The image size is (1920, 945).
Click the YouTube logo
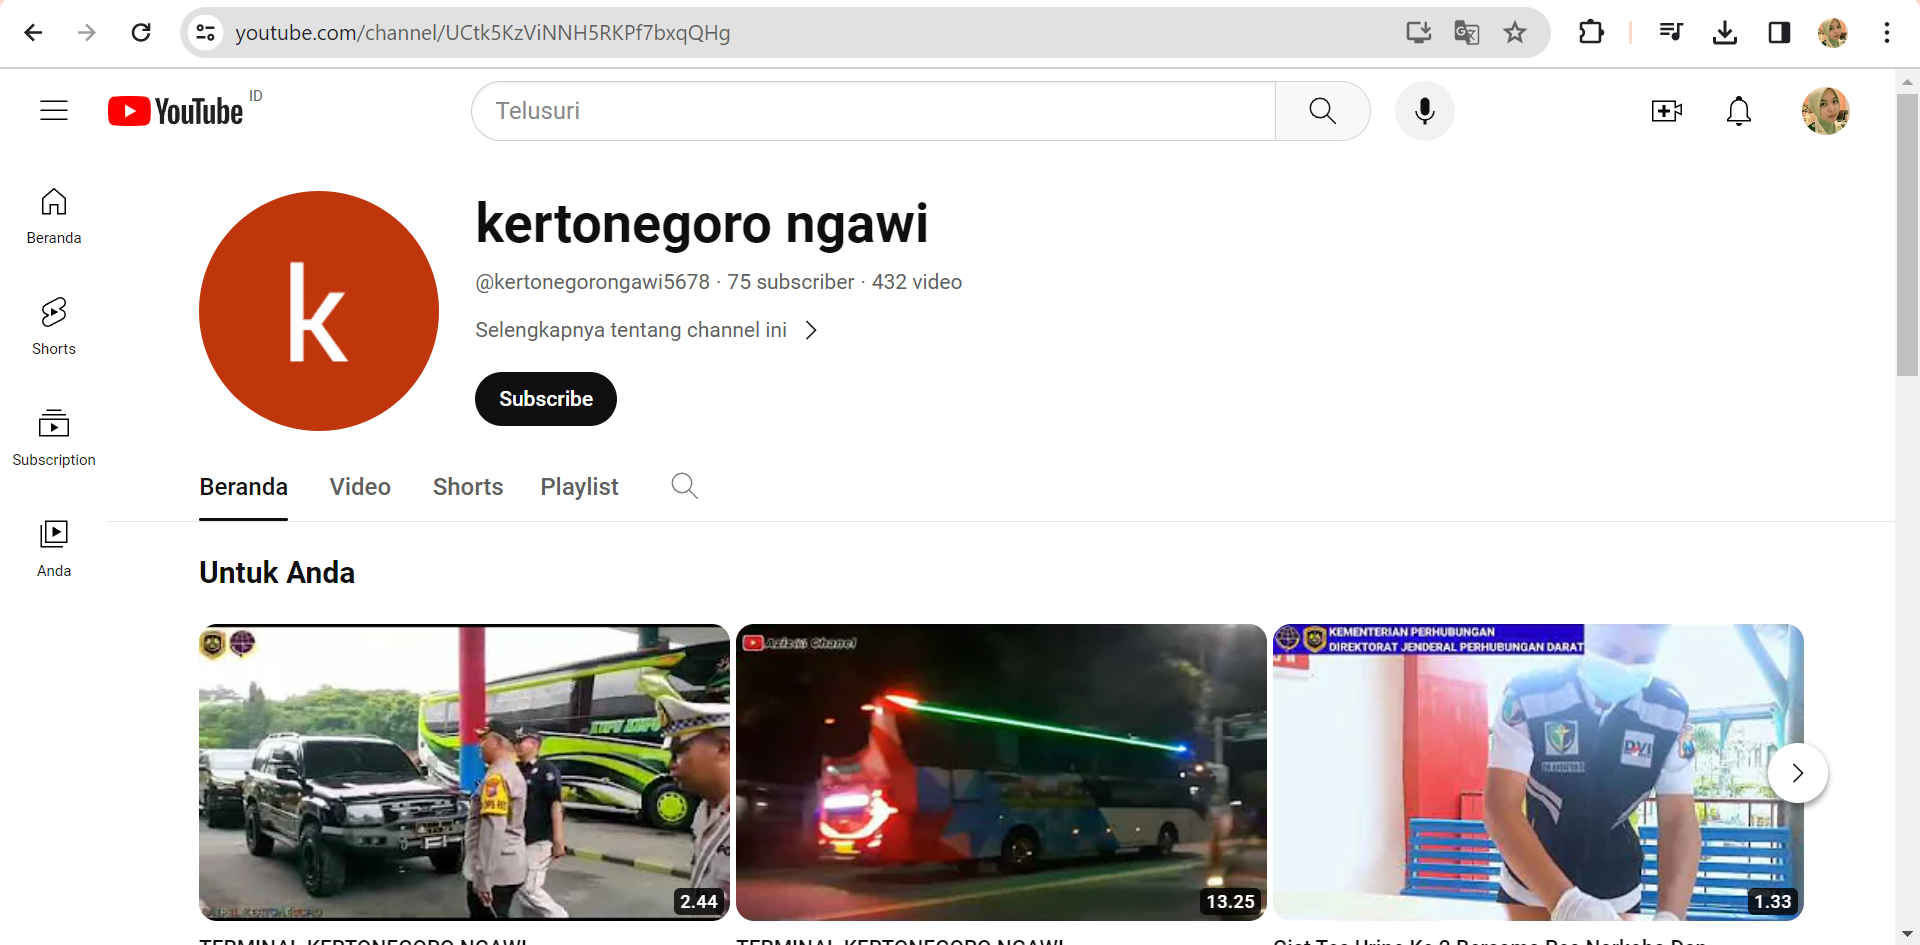click(176, 111)
